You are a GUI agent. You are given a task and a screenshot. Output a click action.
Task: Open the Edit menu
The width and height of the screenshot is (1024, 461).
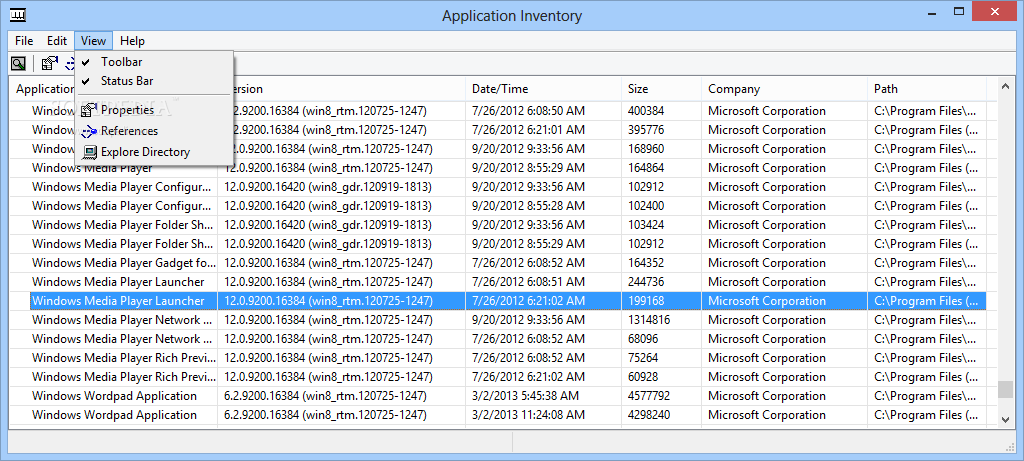tap(57, 40)
